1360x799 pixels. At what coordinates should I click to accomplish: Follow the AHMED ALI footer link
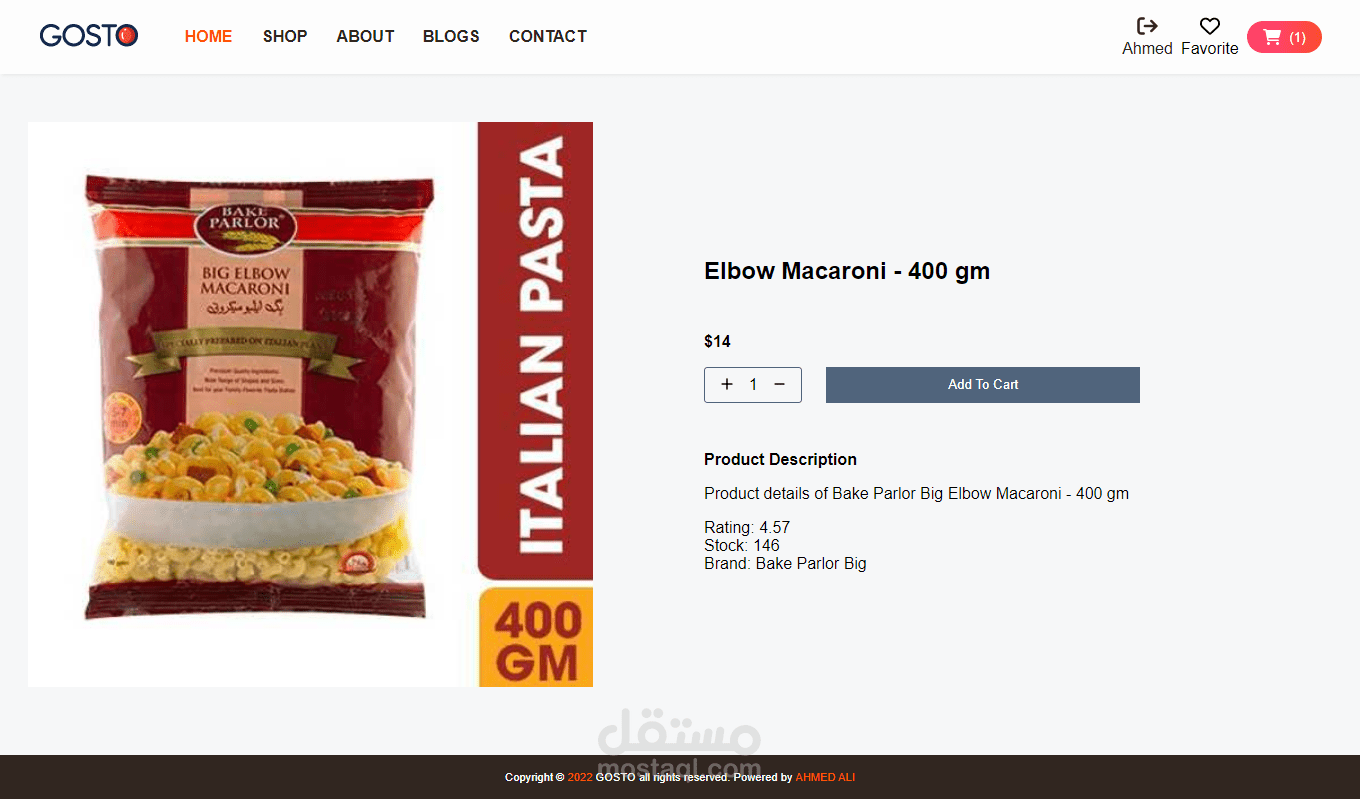(x=825, y=777)
